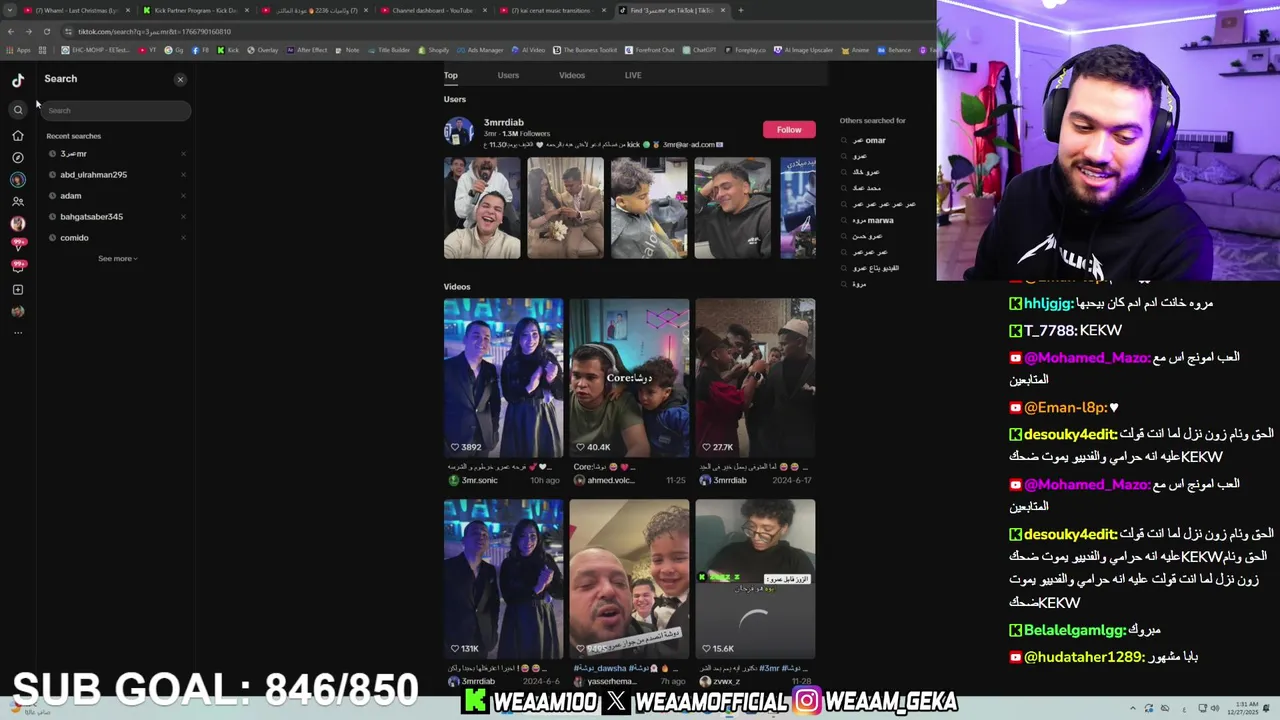This screenshot has height=720, width=1280.
Task: Open the Friends people icon in sidebar
Action: 18,201
